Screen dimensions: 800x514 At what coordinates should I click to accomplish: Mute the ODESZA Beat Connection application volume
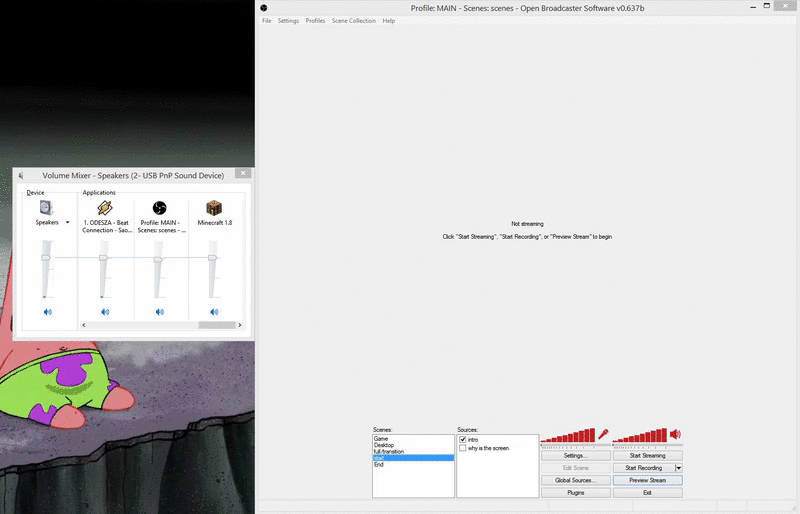[105, 311]
